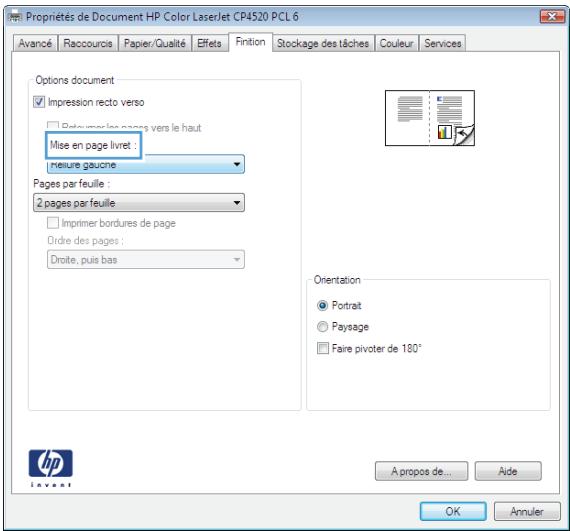Select Portrait orientation radio button
The width and height of the screenshot is (570, 531).
click(x=322, y=305)
